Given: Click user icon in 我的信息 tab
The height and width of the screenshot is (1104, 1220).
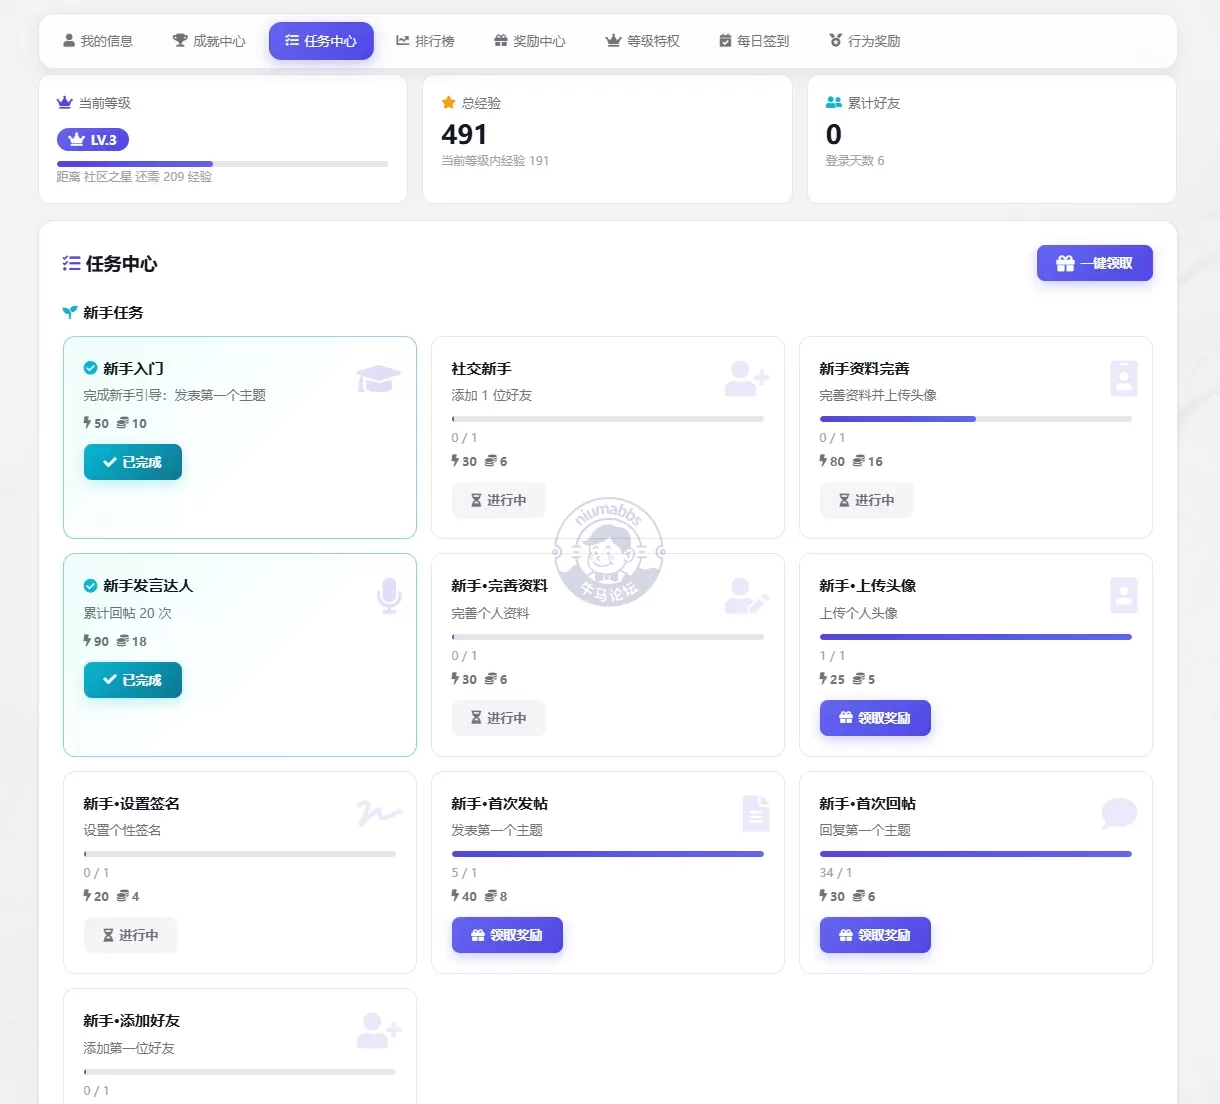Looking at the screenshot, I should pos(69,41).
